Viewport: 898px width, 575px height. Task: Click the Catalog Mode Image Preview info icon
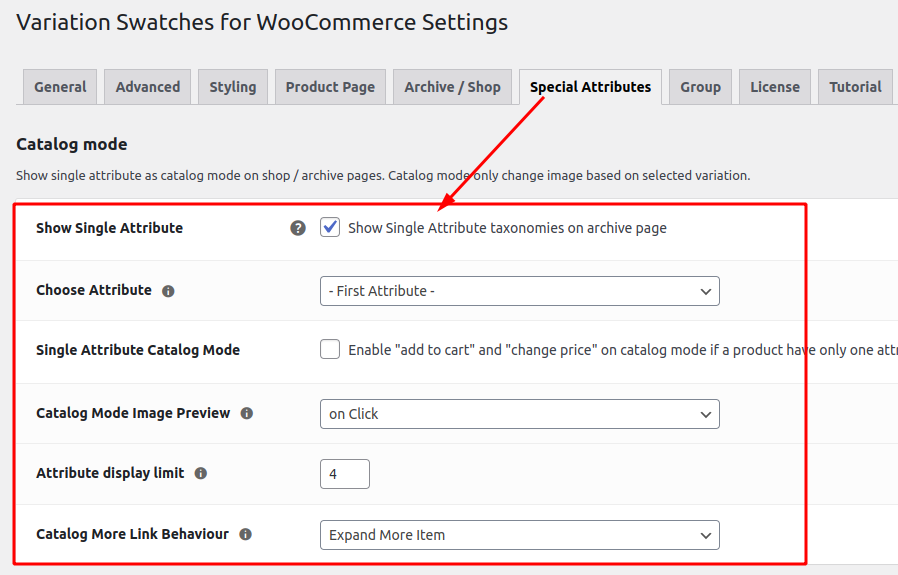click(x=247, y=413)
